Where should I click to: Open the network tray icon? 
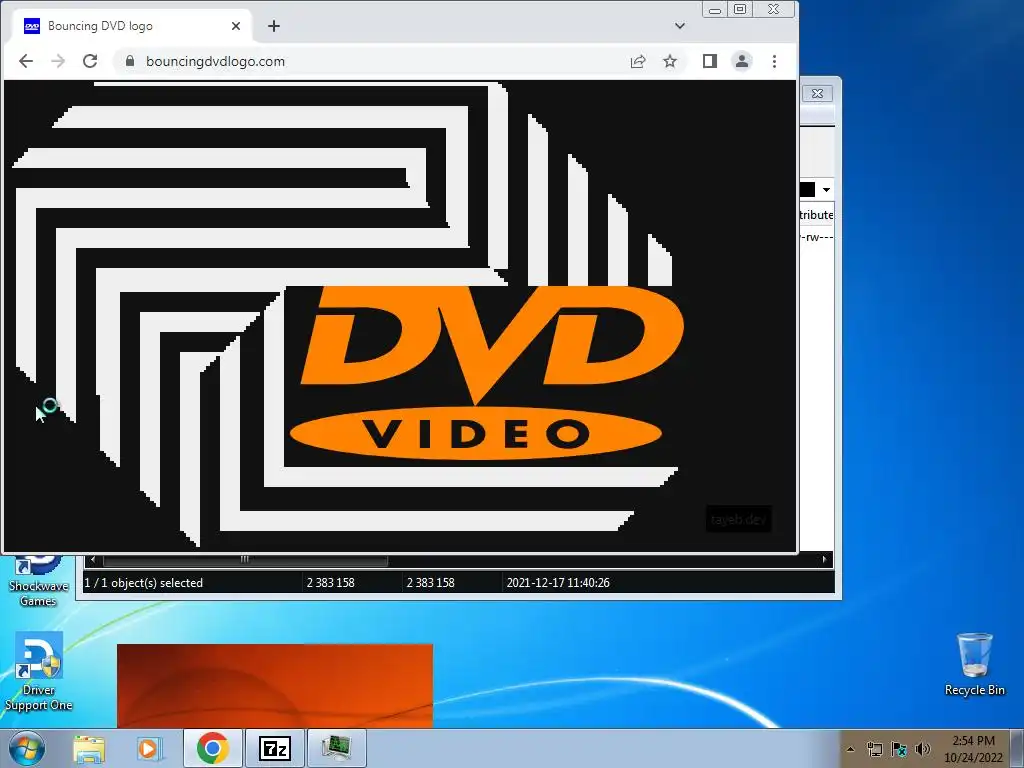point(874,749)
